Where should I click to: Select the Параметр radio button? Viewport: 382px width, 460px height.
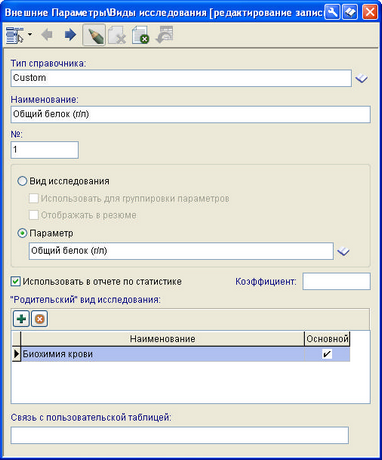[x=22, y=233]
